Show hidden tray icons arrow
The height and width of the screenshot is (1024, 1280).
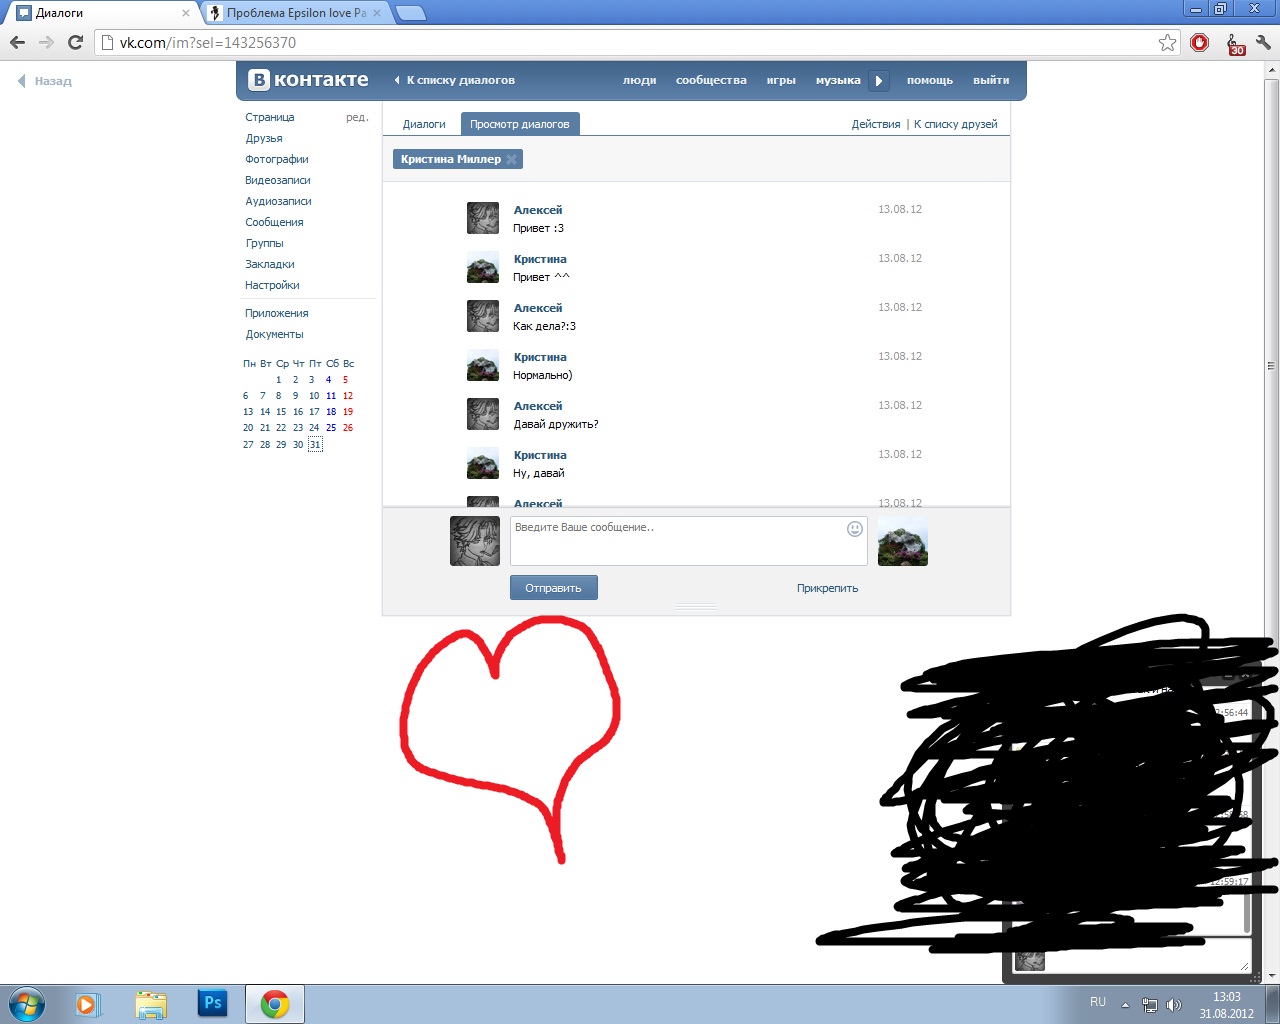[1125, 1005]
